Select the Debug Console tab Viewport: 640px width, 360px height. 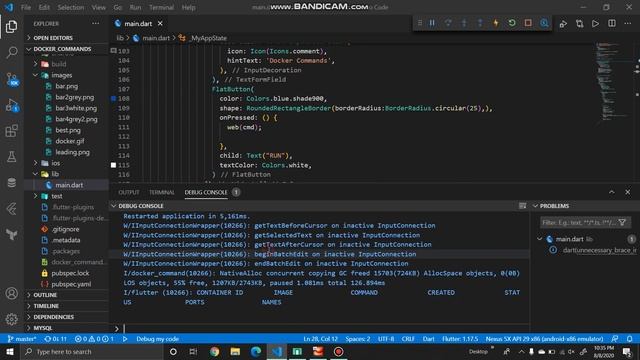point(206,192)
